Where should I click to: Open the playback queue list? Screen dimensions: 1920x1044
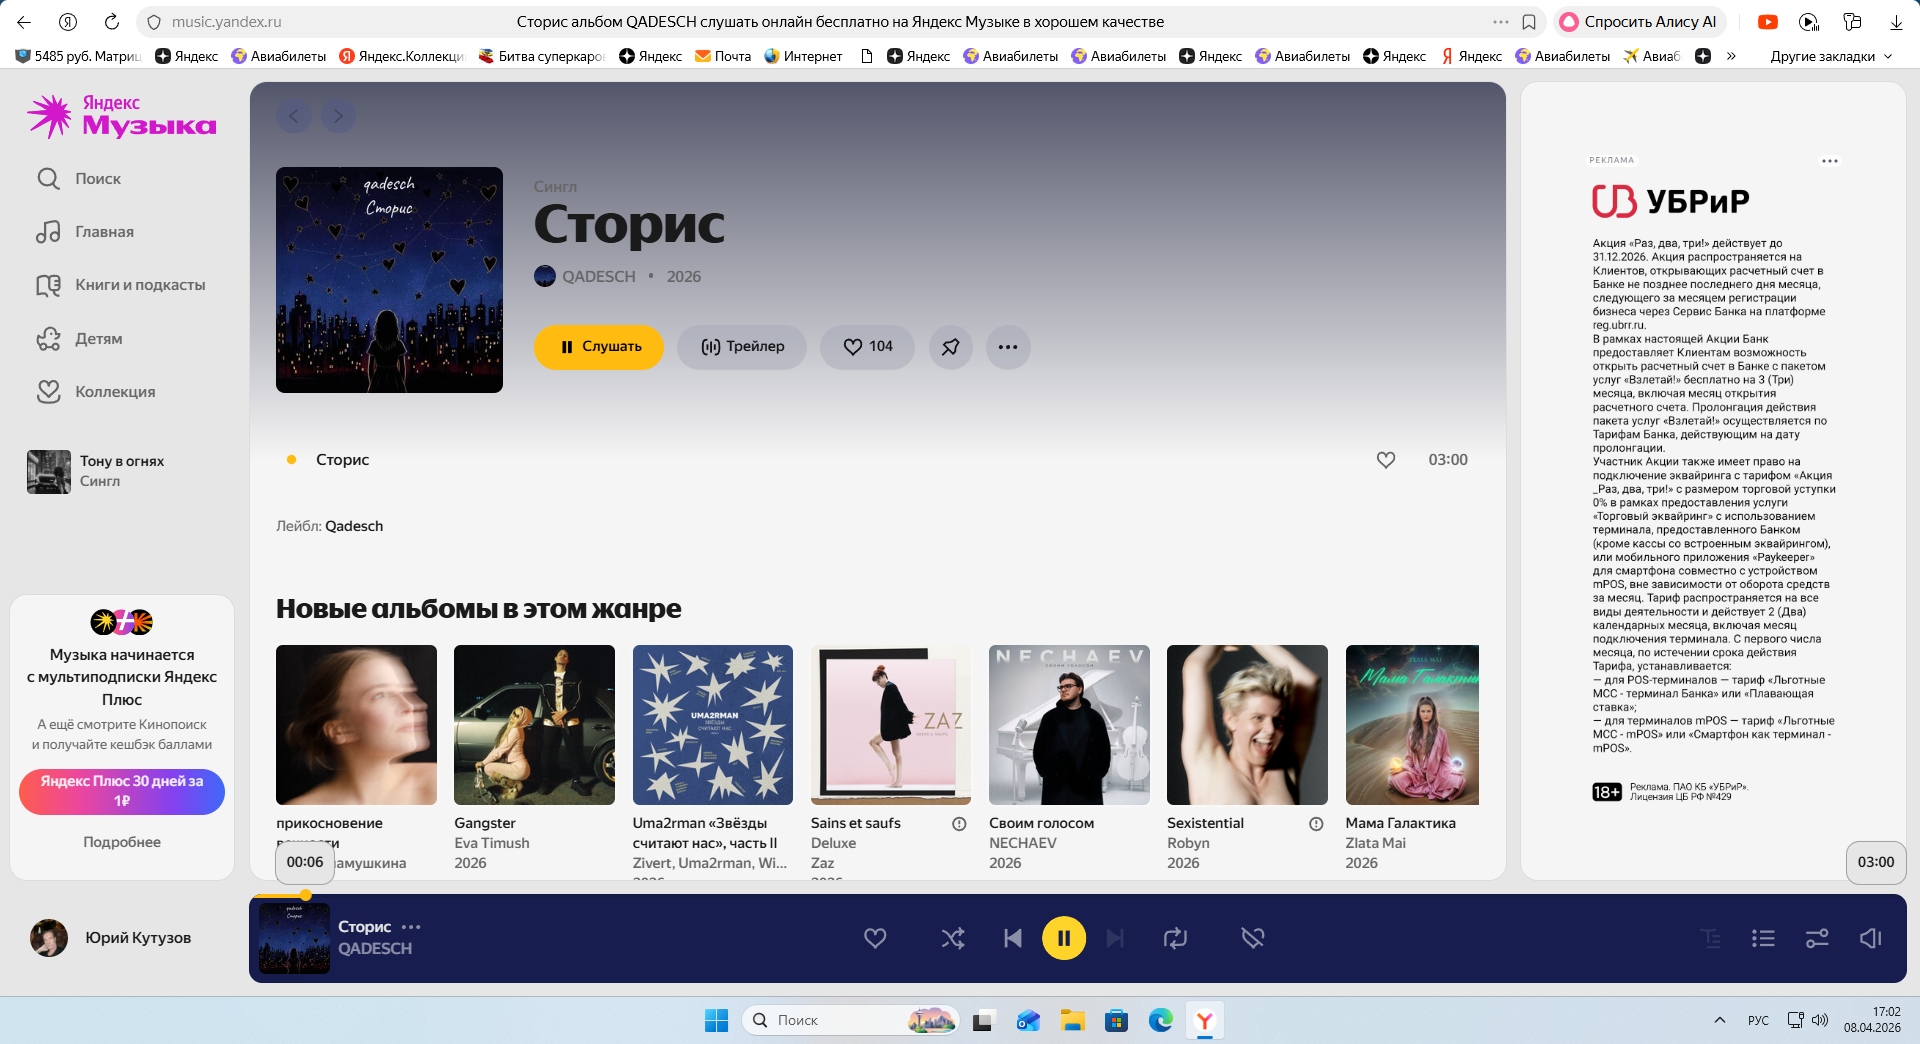click(1763, 938)
